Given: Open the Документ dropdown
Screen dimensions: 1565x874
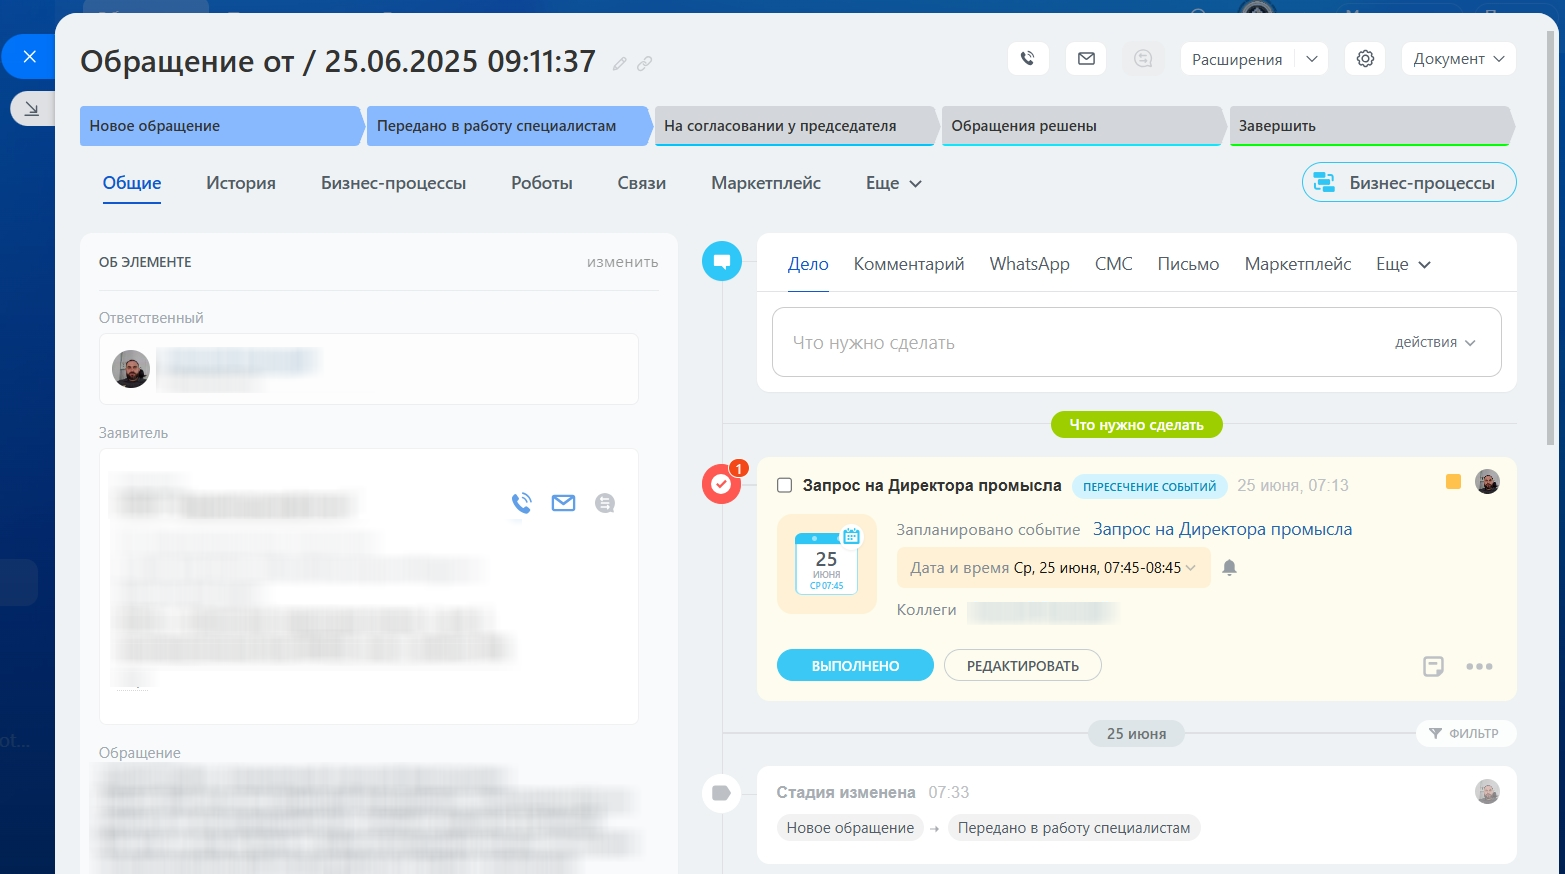Looking at the screenshot, I should pos(1458,59).
